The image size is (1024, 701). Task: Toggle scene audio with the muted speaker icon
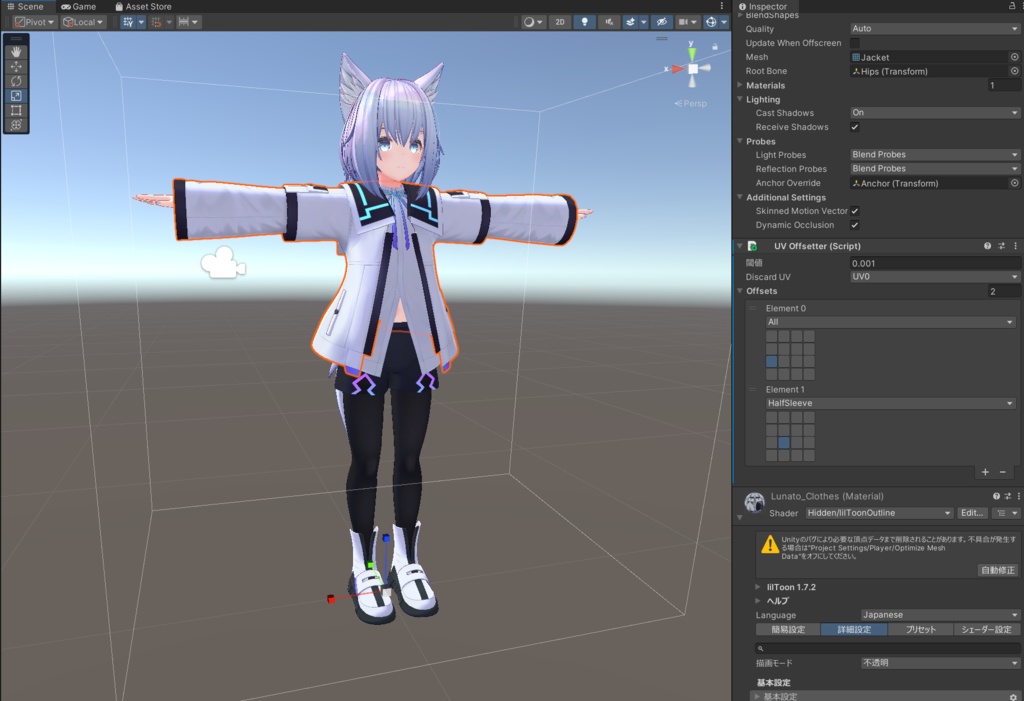pos(610,22)
